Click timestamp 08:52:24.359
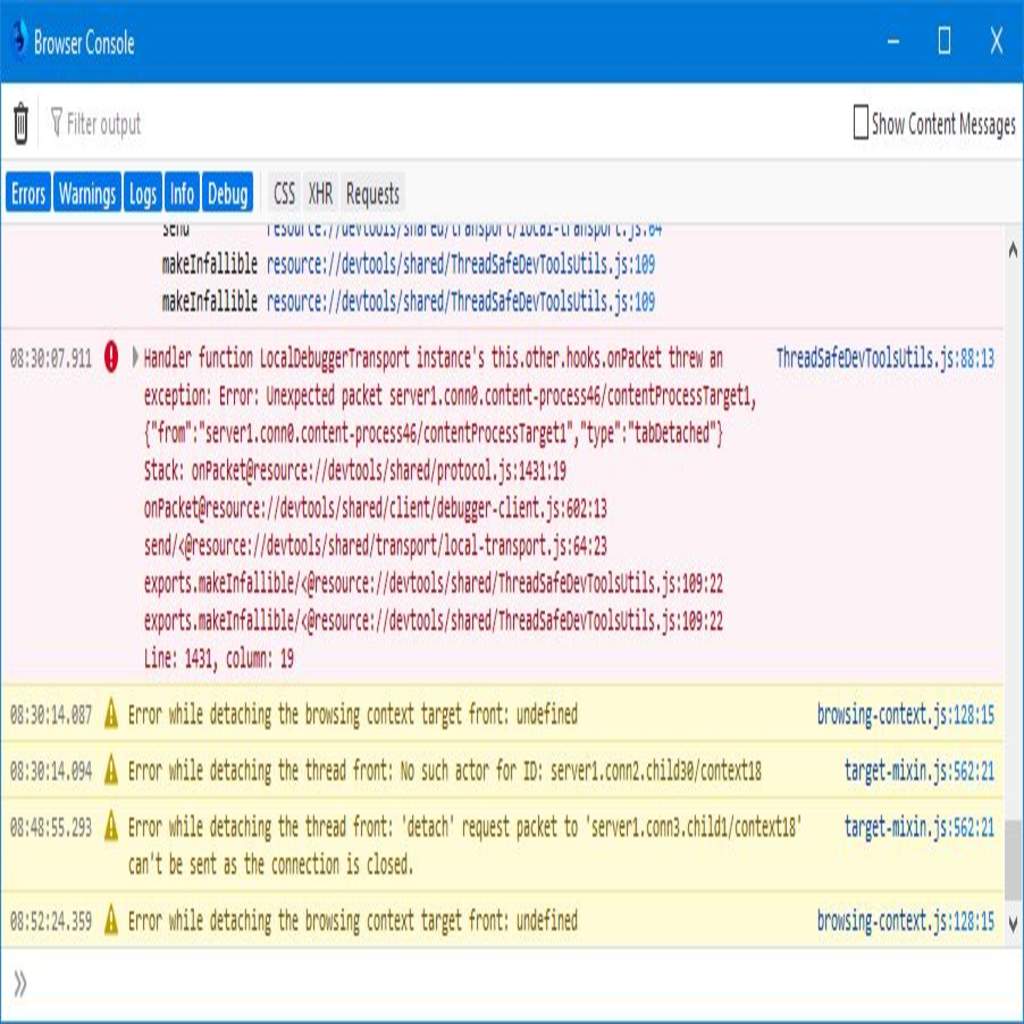Screen dimensions: 1024x1024 (51, 921)
